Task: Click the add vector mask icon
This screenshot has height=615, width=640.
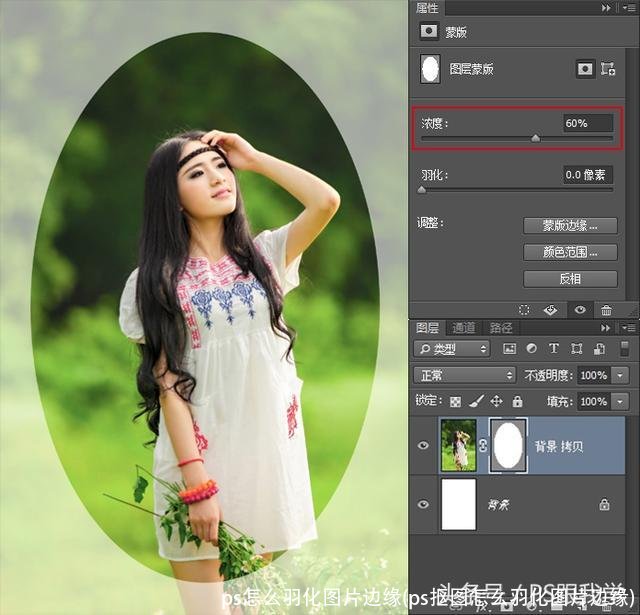Action: pyautogui.click(x=607, y=70)
